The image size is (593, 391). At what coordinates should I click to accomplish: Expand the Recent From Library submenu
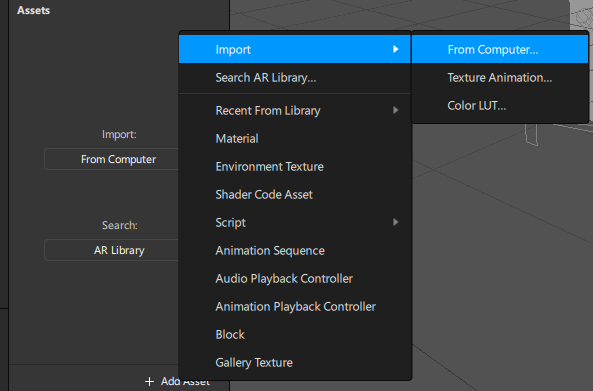pos(295,110)
